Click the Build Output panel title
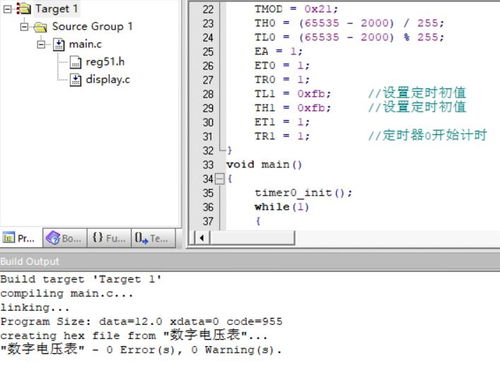The height and width of the screenshot is (366, 500). 30,261
